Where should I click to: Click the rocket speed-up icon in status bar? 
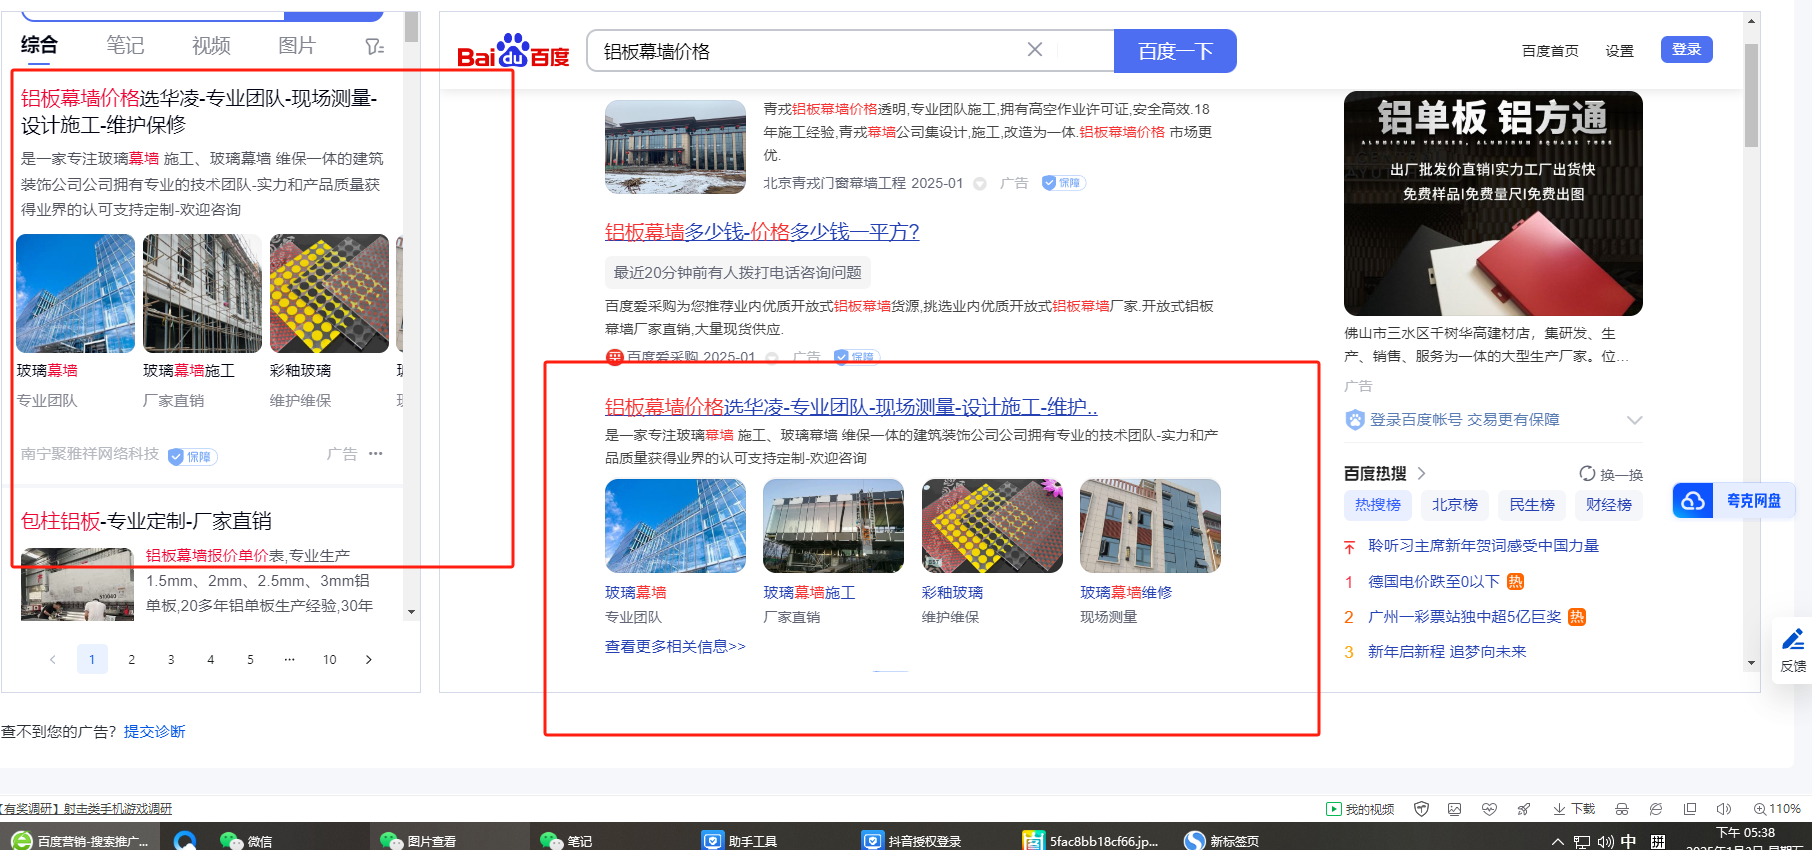(x=1523, y=809)
